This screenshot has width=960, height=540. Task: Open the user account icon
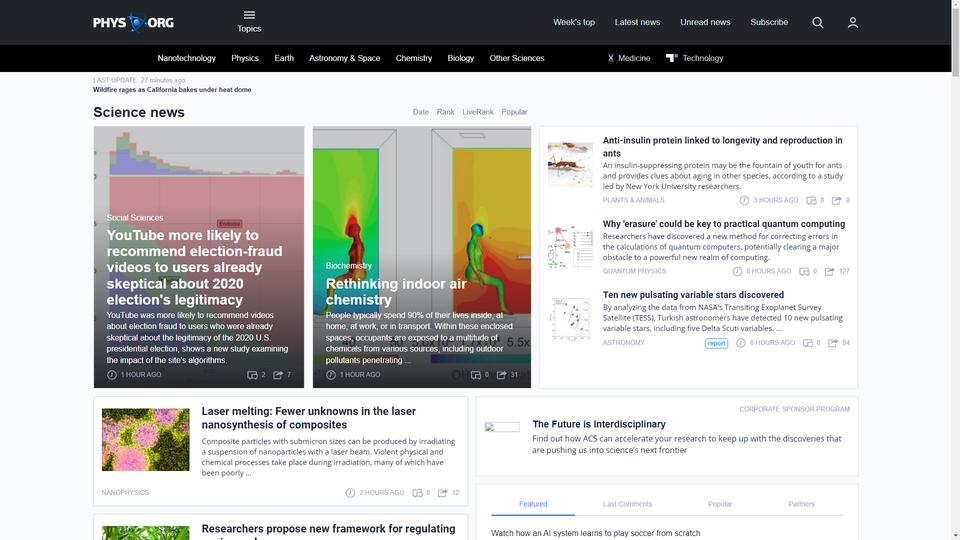[852, 23]
